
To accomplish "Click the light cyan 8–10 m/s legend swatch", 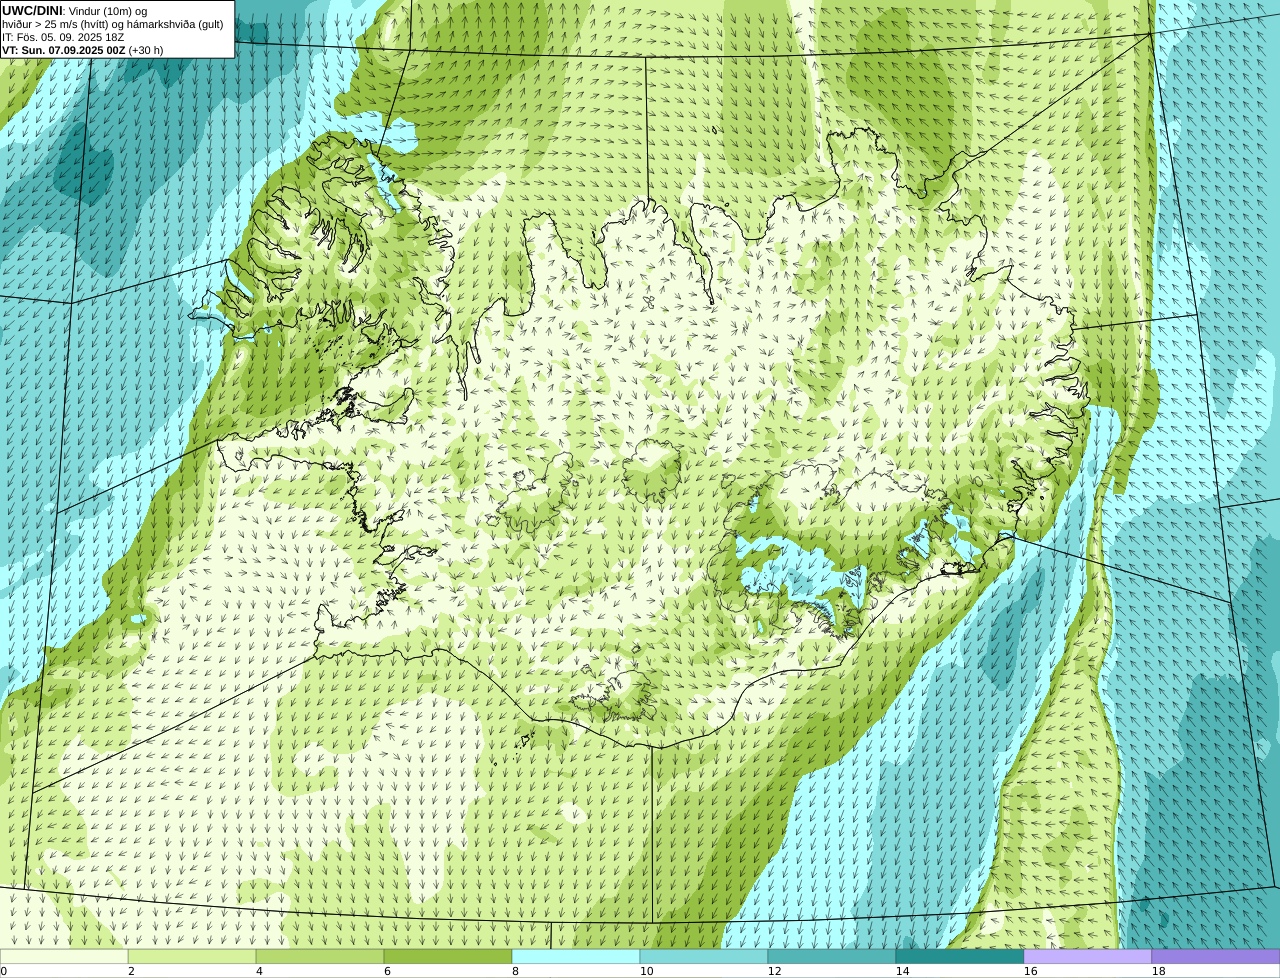I will pos(576,956).
